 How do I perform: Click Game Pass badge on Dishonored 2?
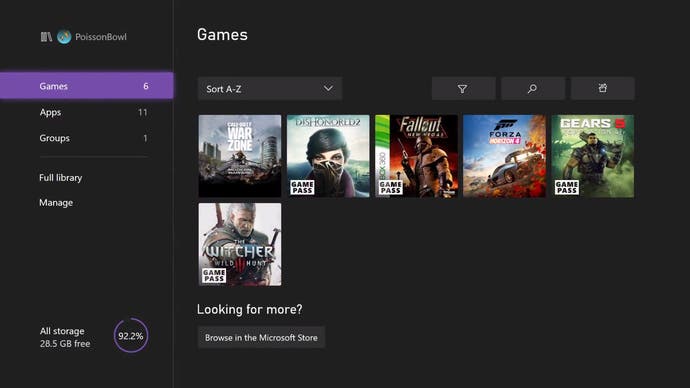click(x=302, y=187)
